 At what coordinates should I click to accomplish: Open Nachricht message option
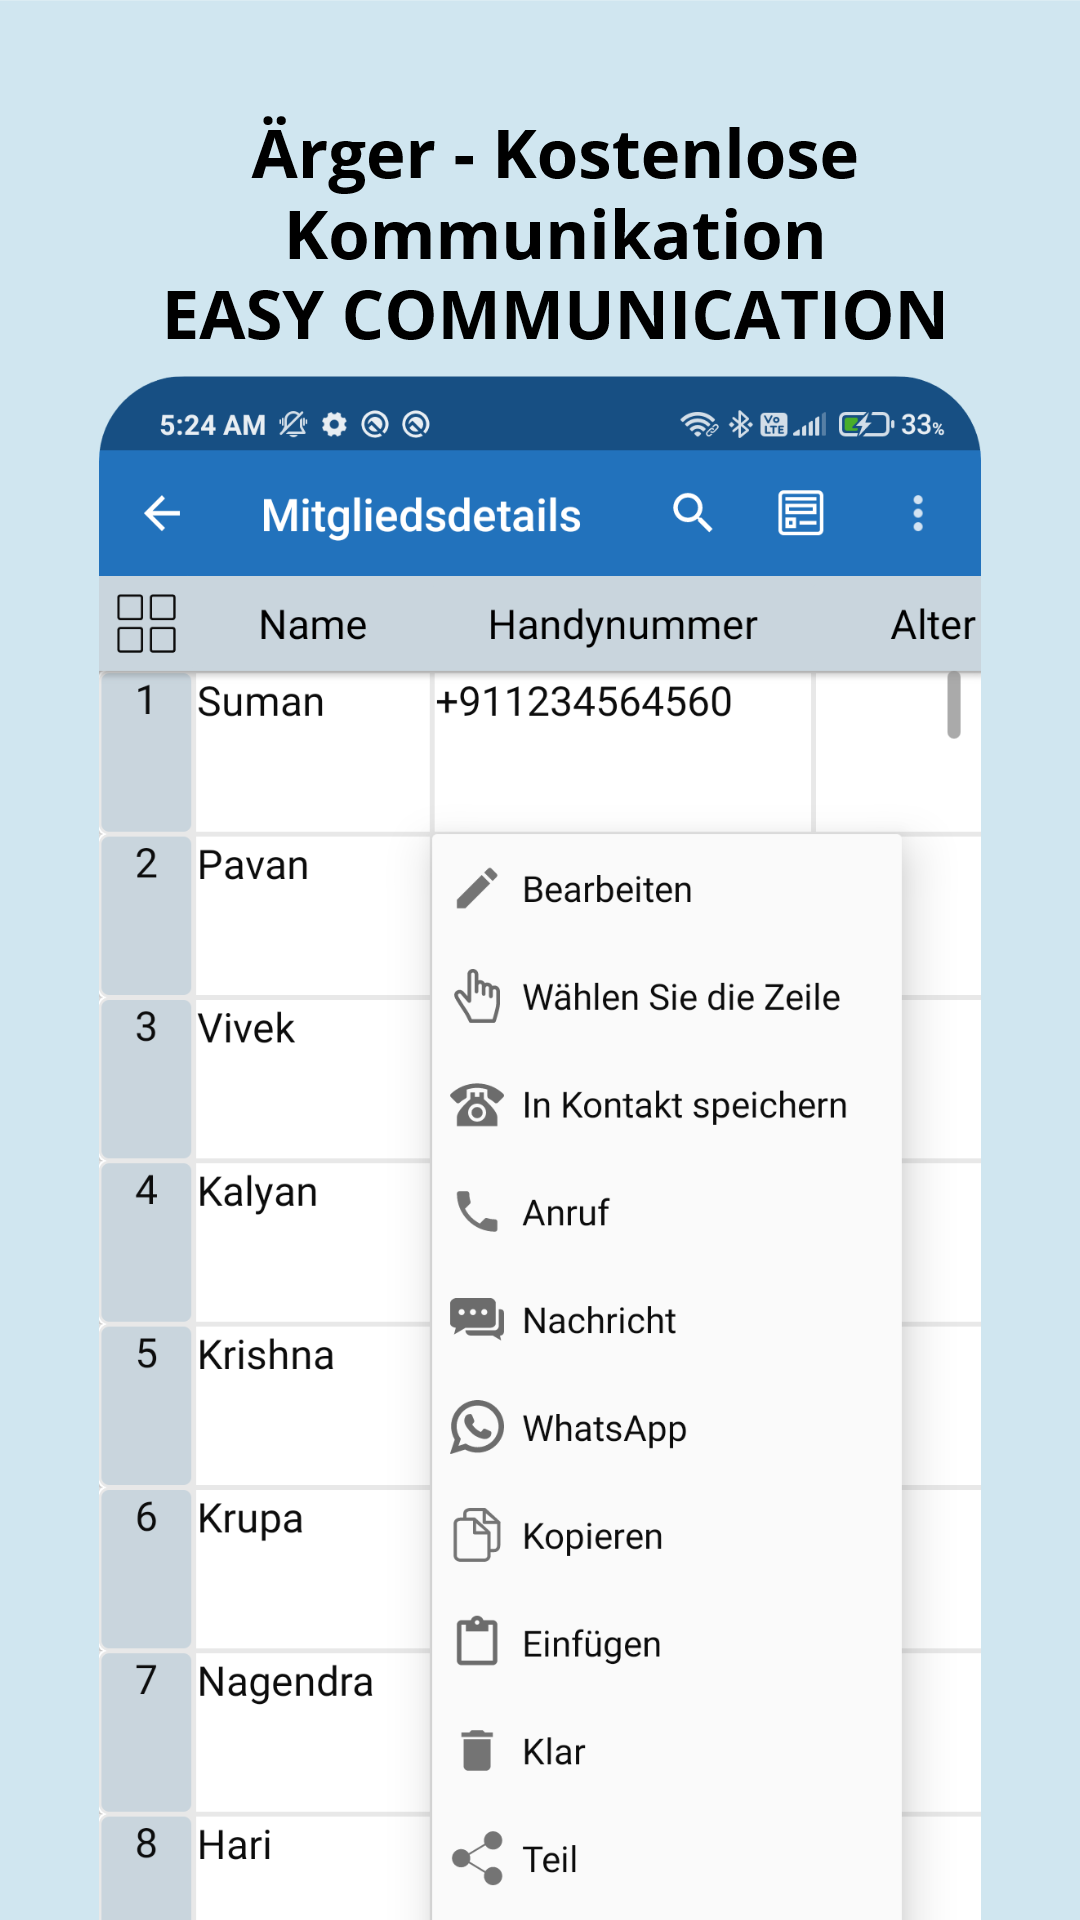click(x=666, y=1321)
